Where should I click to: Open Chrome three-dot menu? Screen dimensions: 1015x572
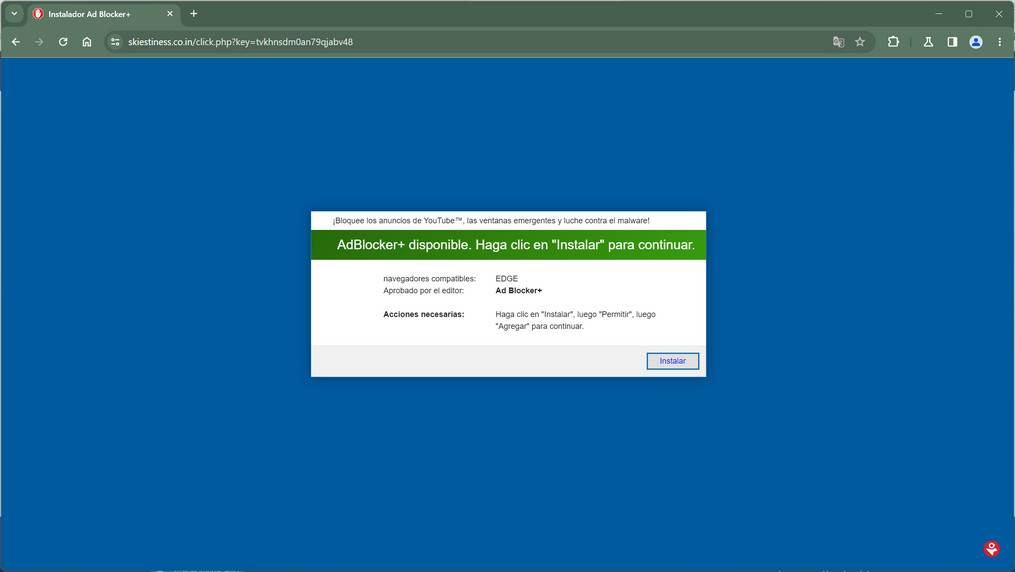[999, 42]
